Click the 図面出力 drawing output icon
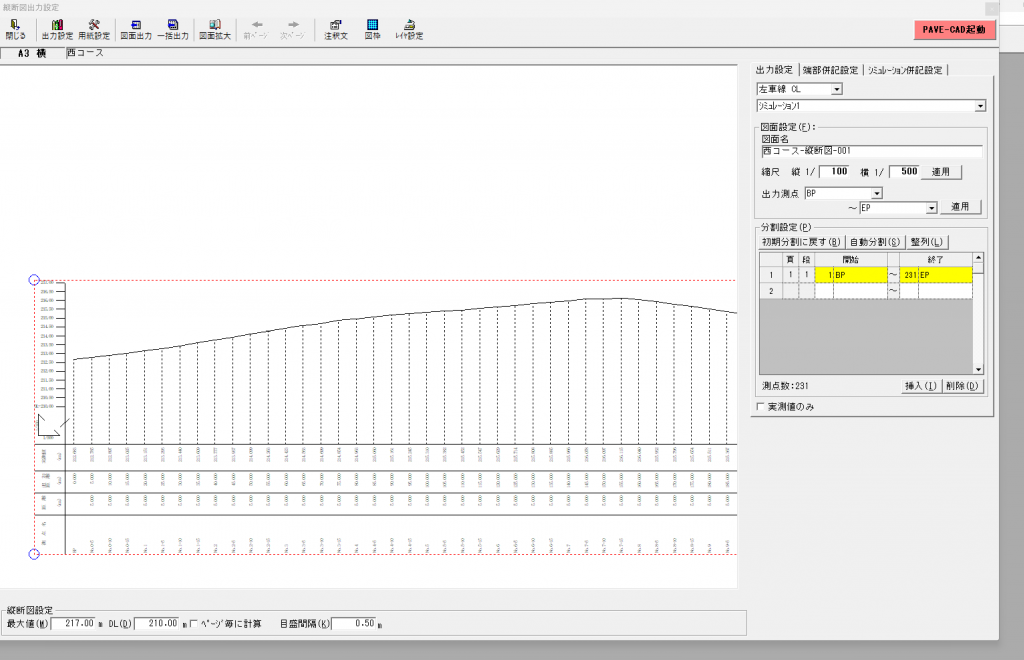1024x660 pixels. [x=136, y=29]
